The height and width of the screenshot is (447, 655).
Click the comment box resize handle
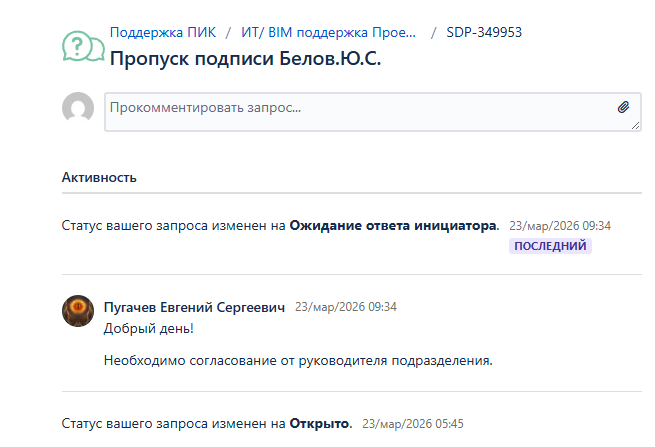(635, 125)
